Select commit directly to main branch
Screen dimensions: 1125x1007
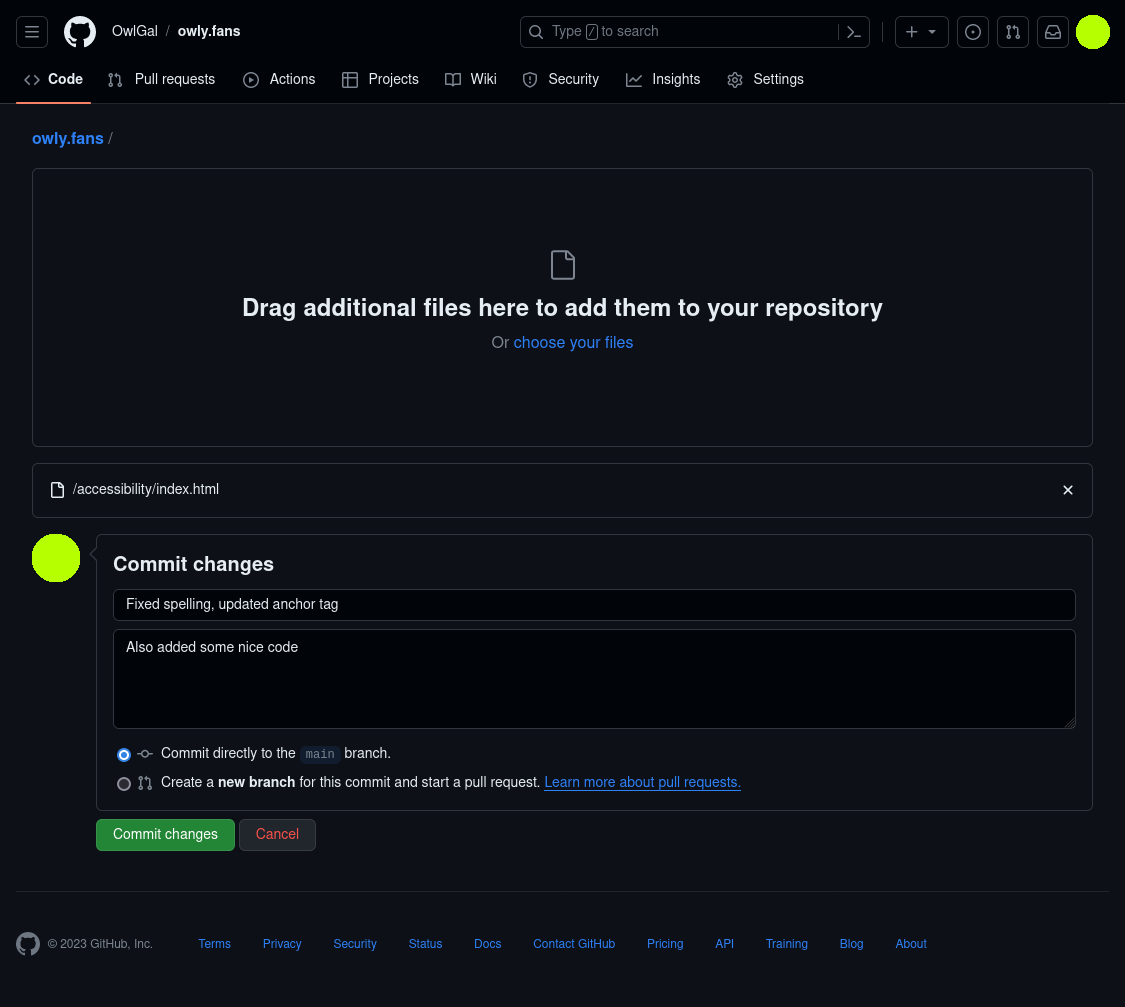[x=124, y=755]
